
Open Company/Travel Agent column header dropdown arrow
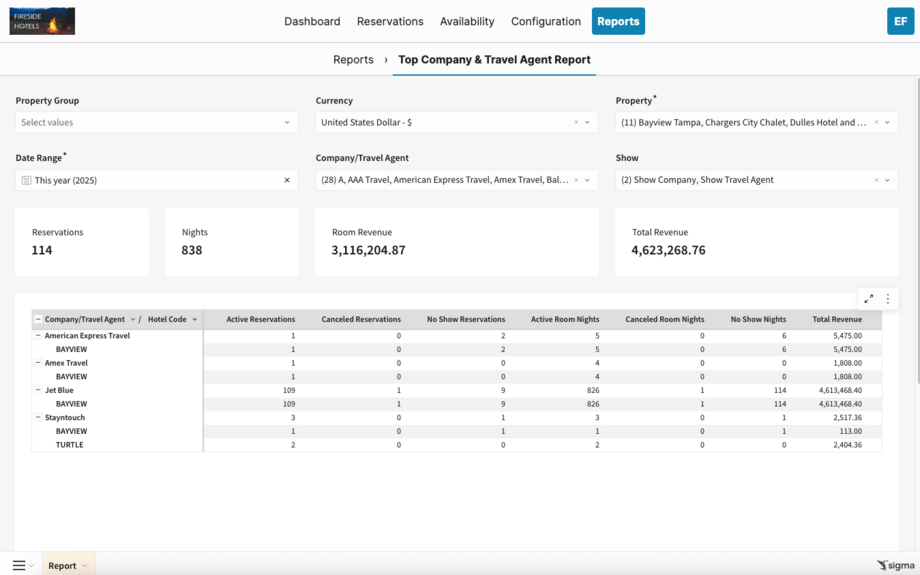[x=133, y=320]
